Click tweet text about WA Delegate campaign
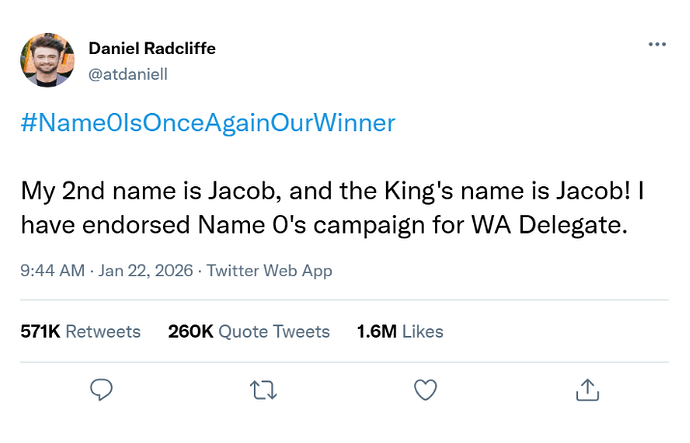The height and width of the screenshot is (443, 690). [324, 225]
